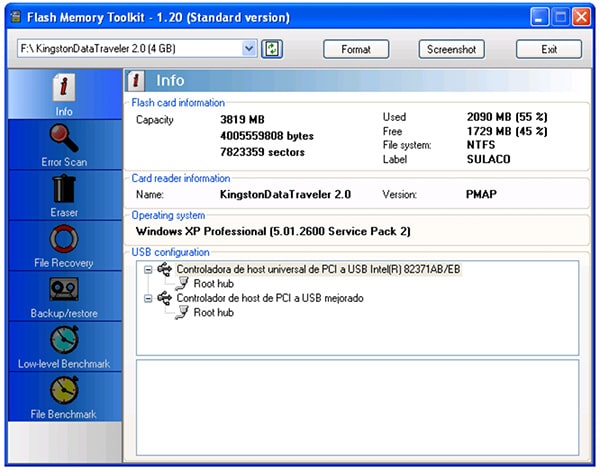Select the Eraser trash can tool

[64, 196]
